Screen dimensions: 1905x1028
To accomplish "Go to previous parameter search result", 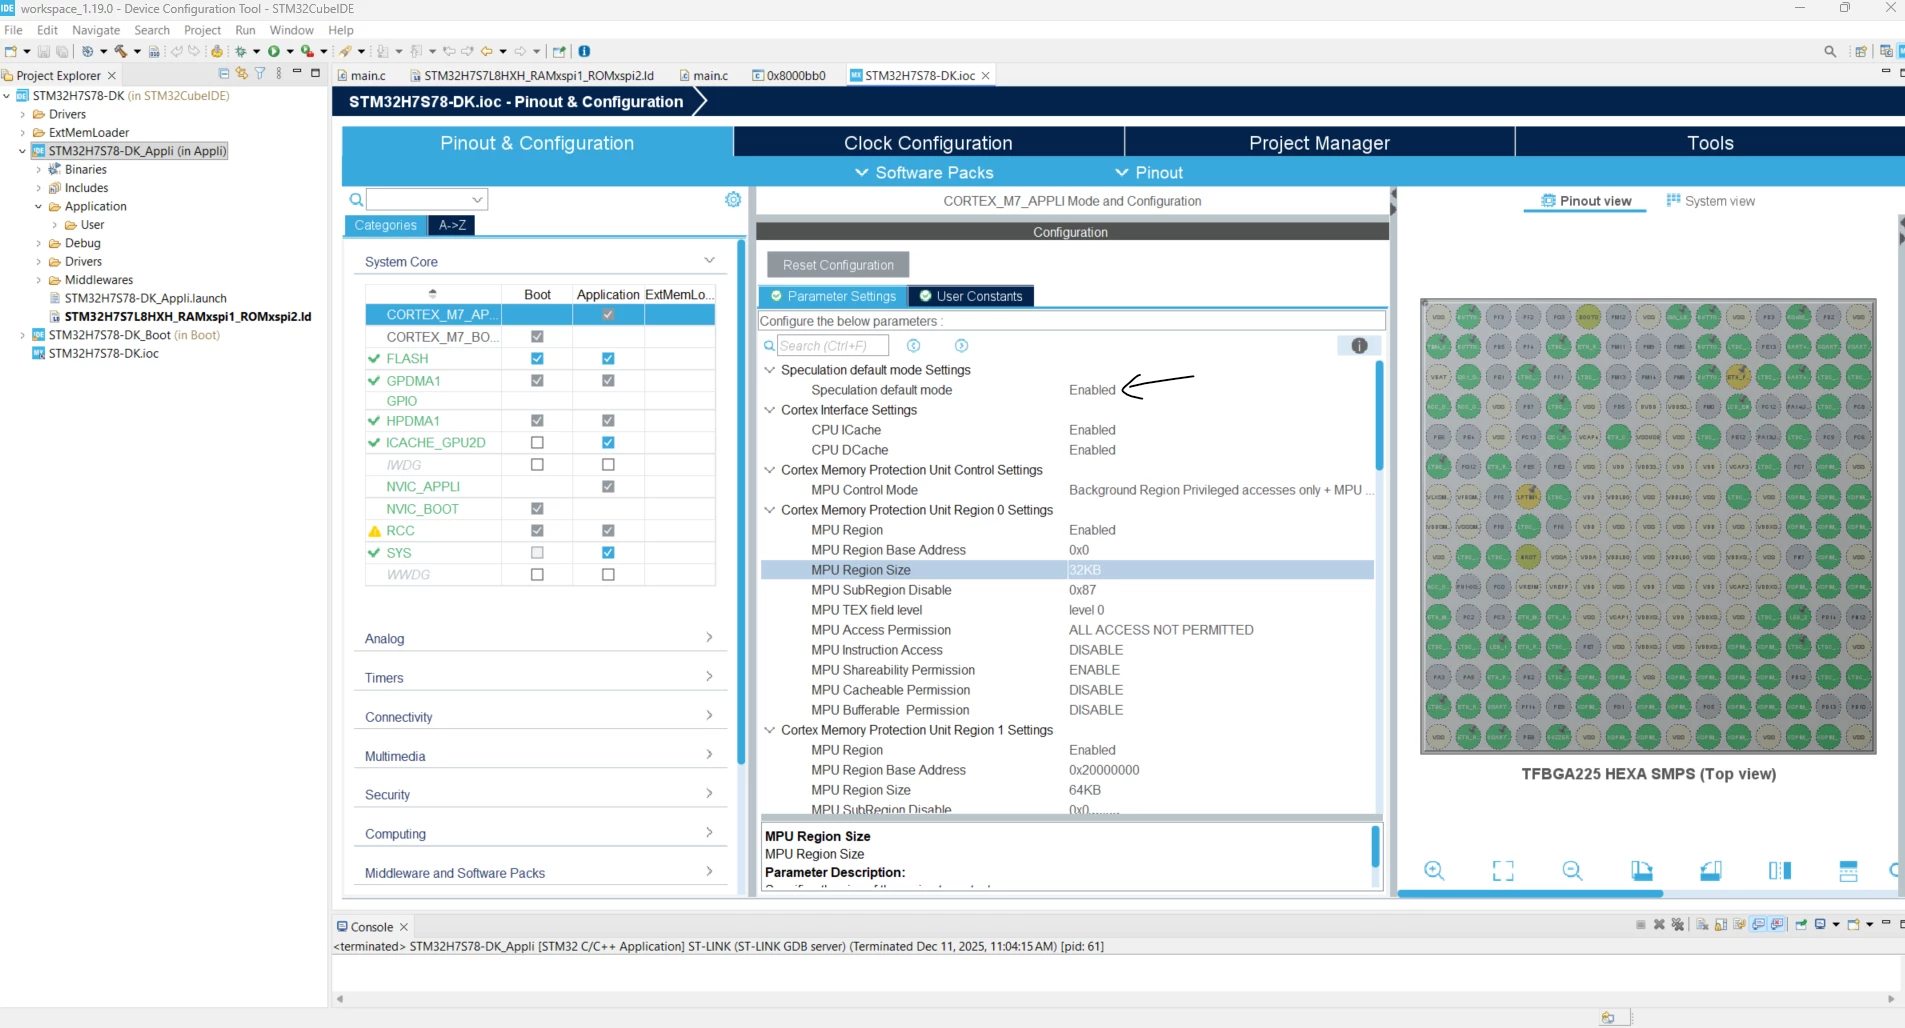I will 913,346.
